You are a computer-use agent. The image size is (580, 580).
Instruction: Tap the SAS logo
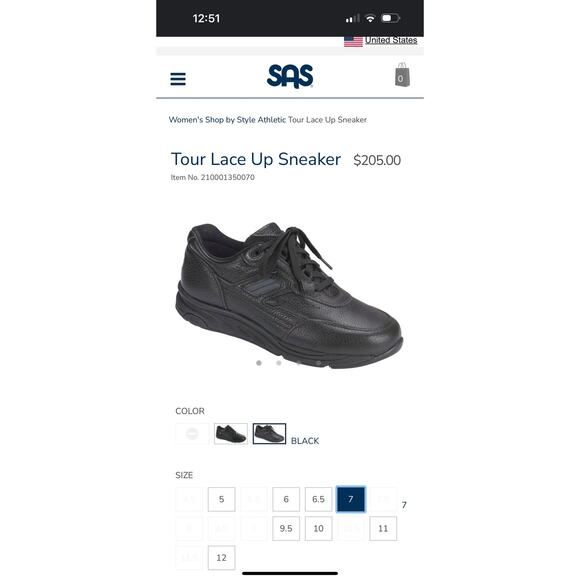click(290, 77)
